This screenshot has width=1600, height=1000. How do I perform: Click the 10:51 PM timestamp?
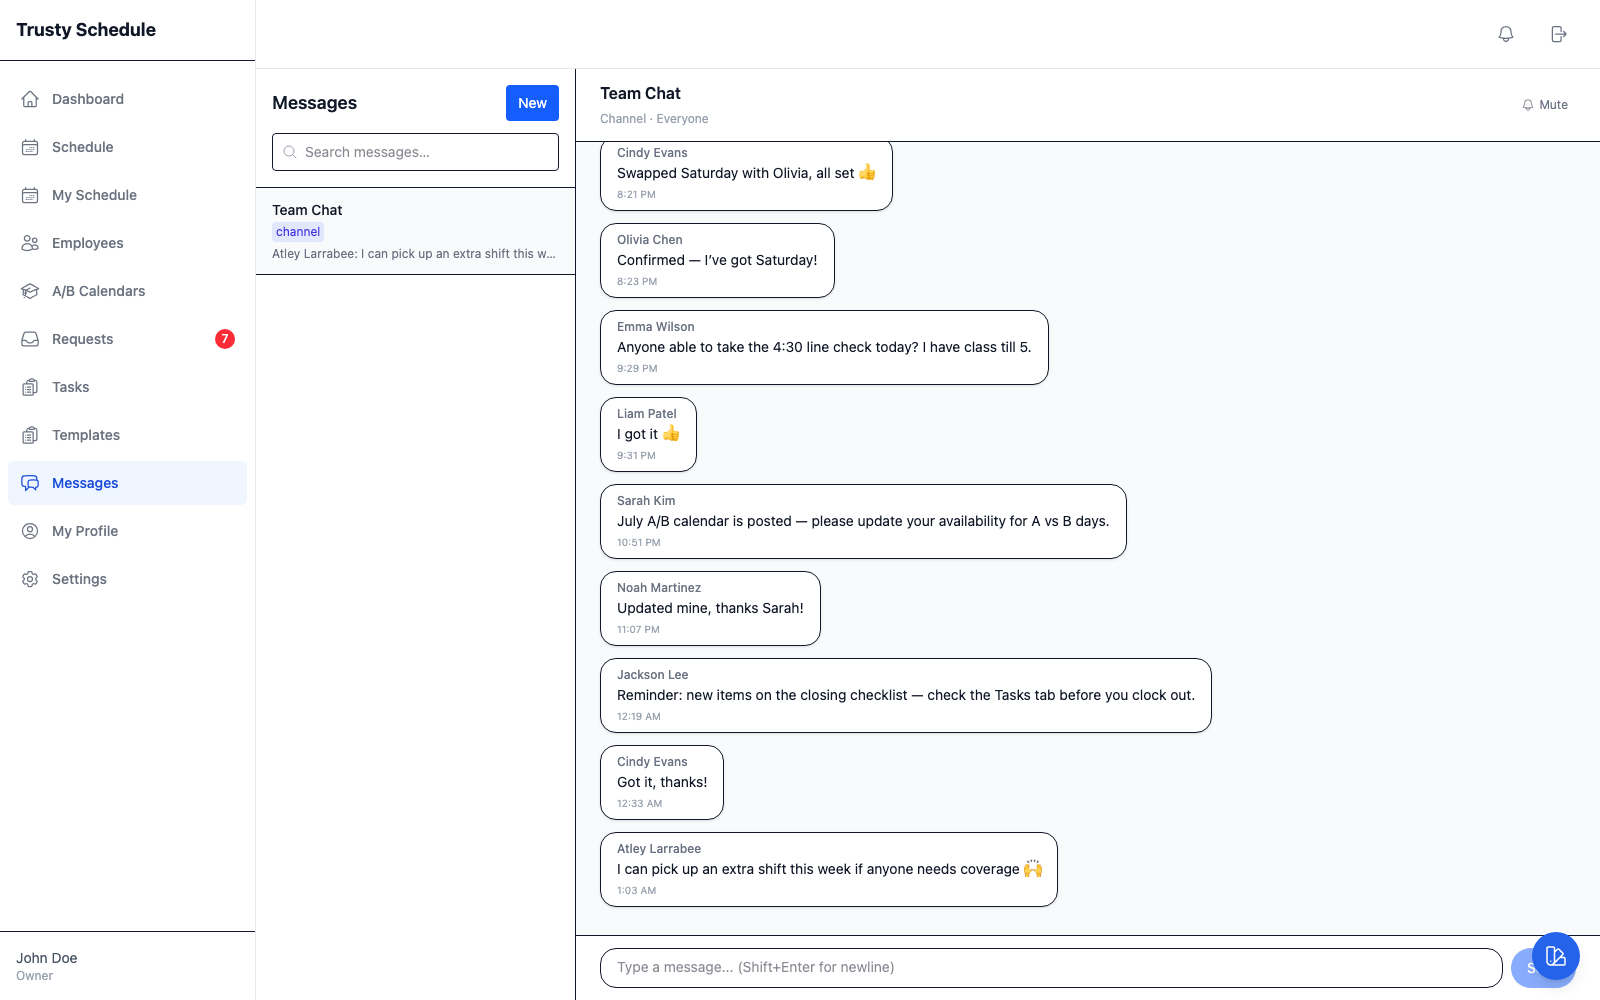pos(639,543)
